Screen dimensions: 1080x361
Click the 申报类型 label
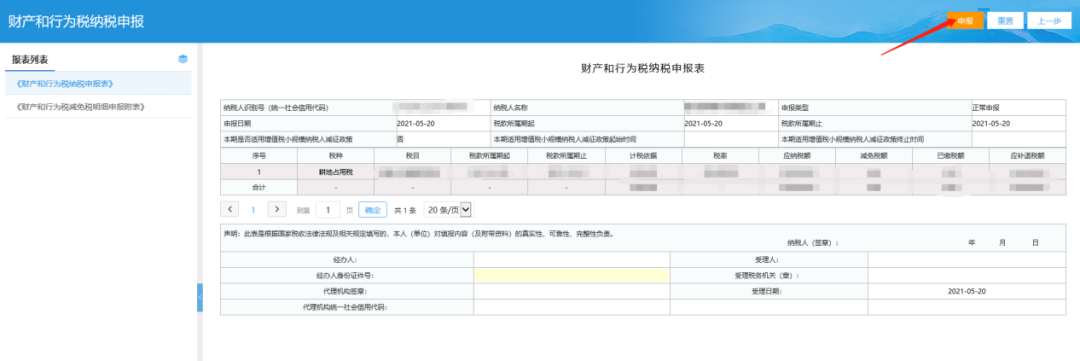(x=794, y=108)
